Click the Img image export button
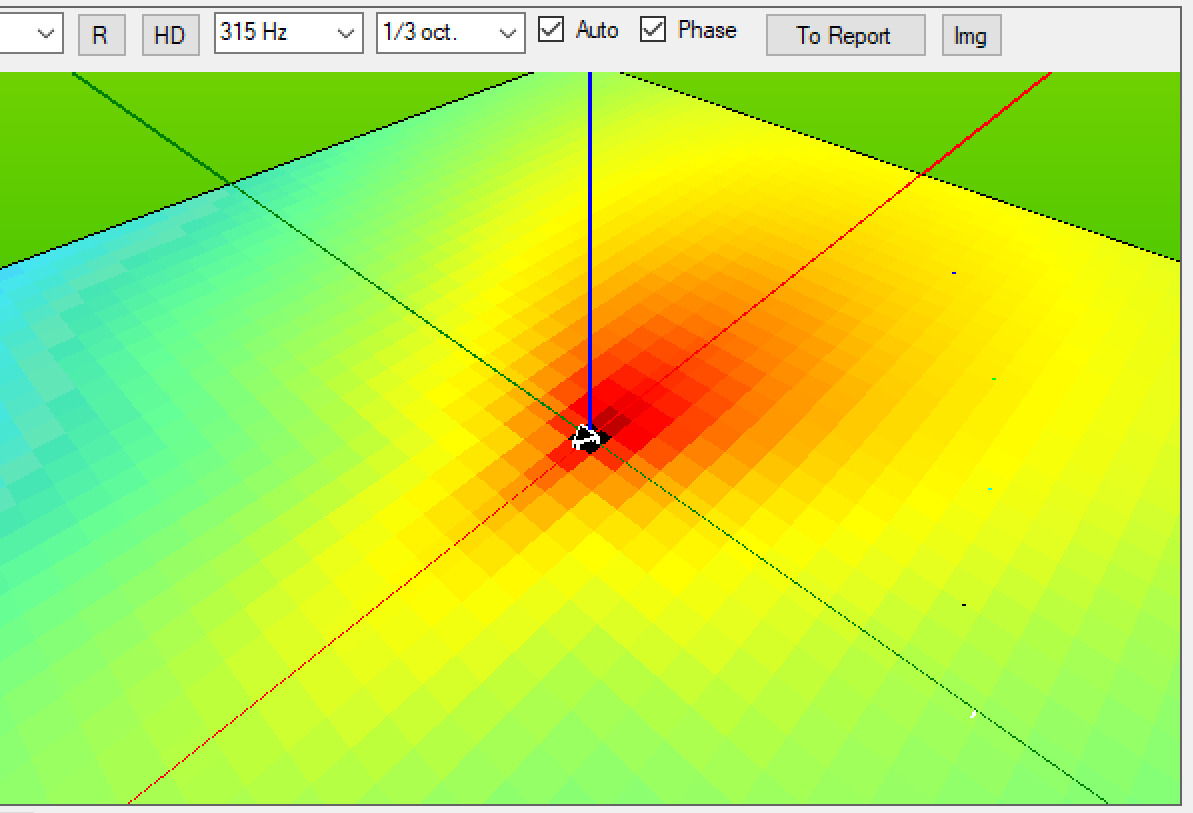 coord(971,36)
